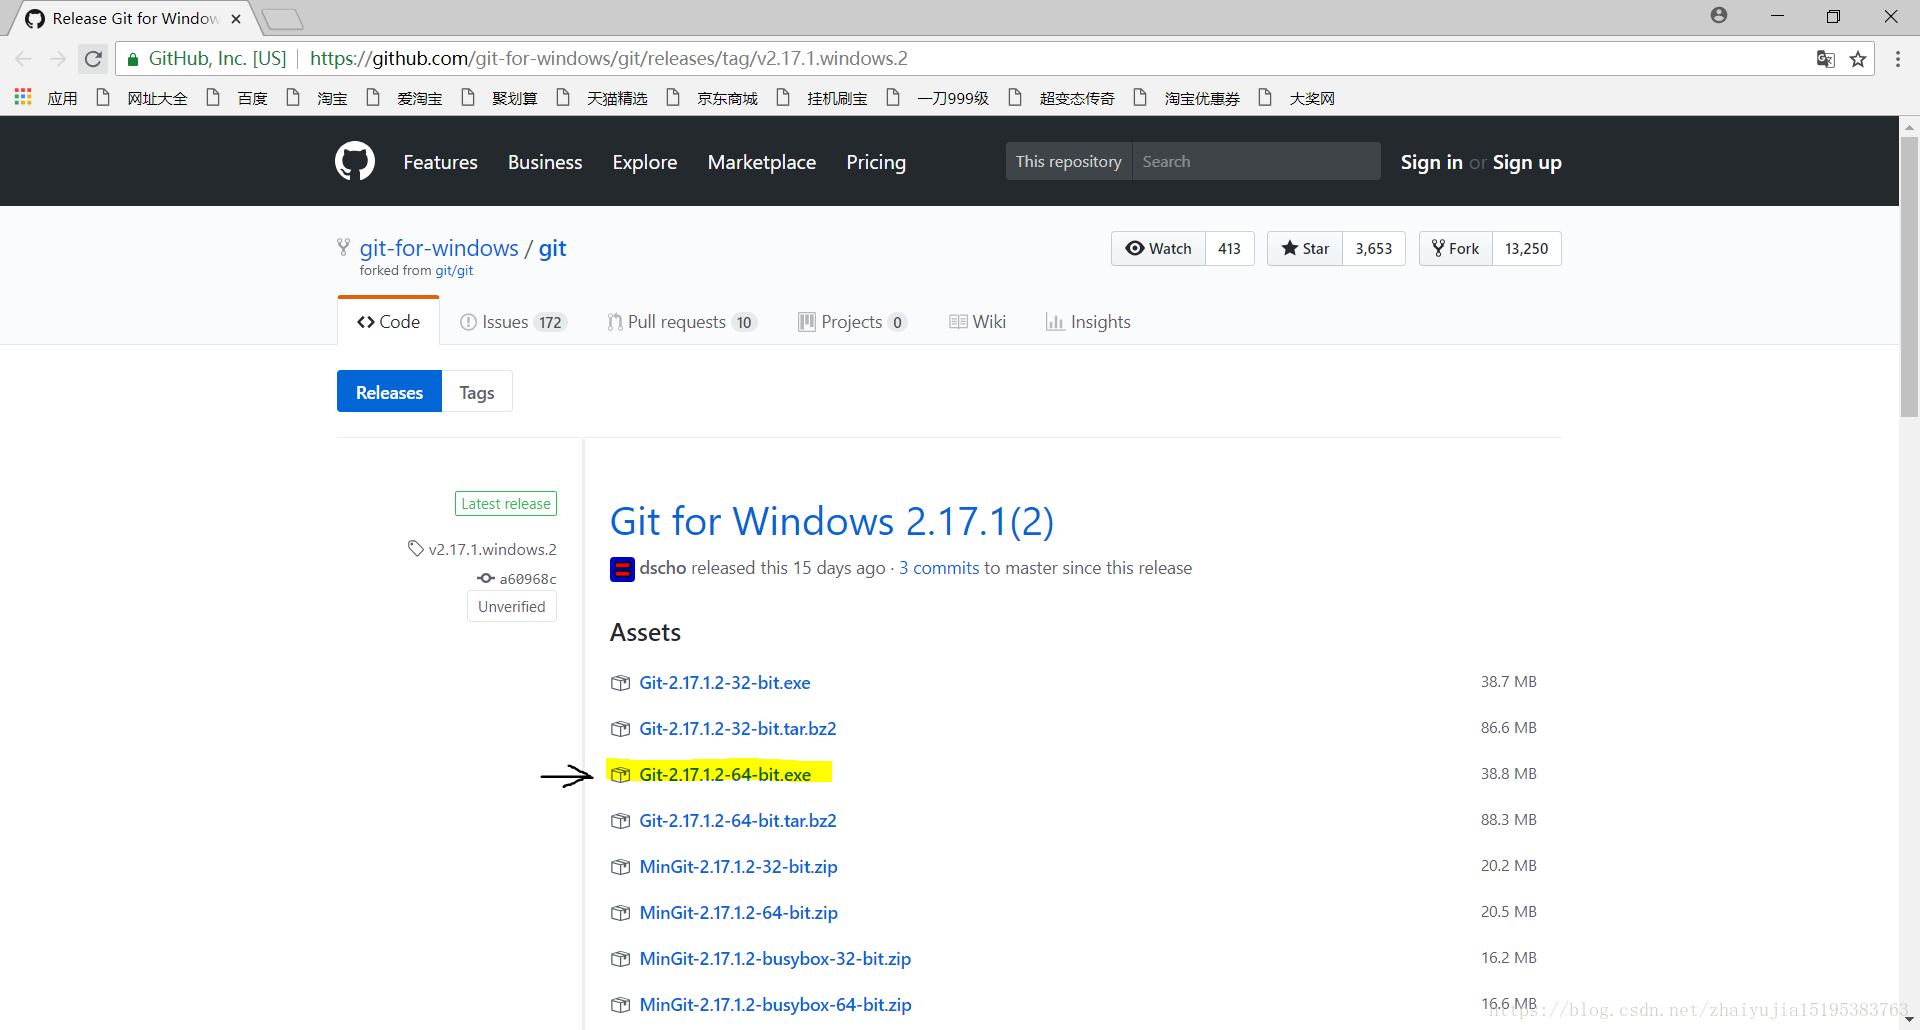The image size is (1920, 1030).
Task: Fork the repository
Action: pyautogui.click(x=1456, y=248)
